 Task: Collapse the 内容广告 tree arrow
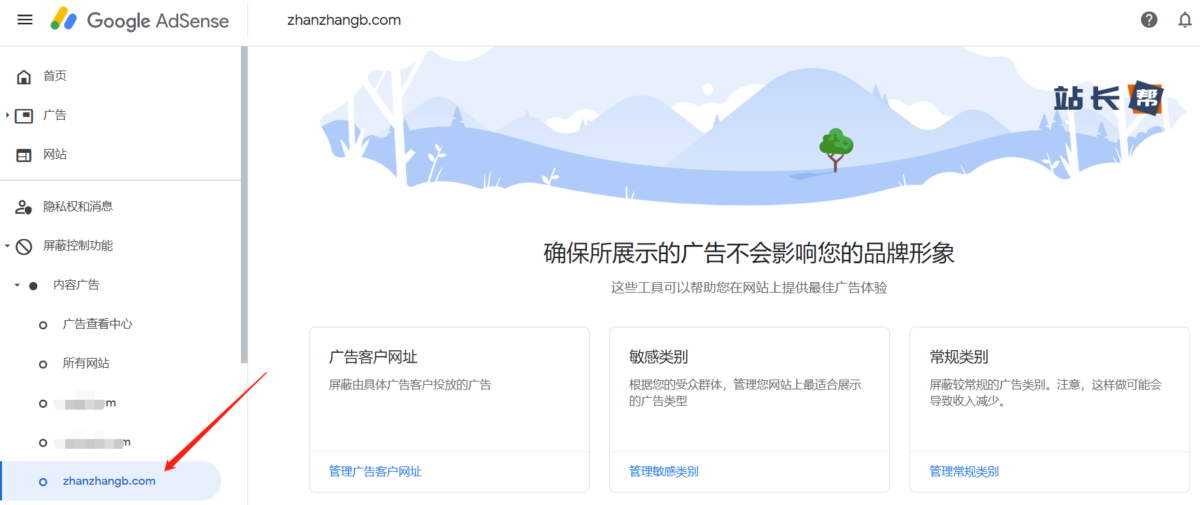pyautogui.click(x=17, y=285)
